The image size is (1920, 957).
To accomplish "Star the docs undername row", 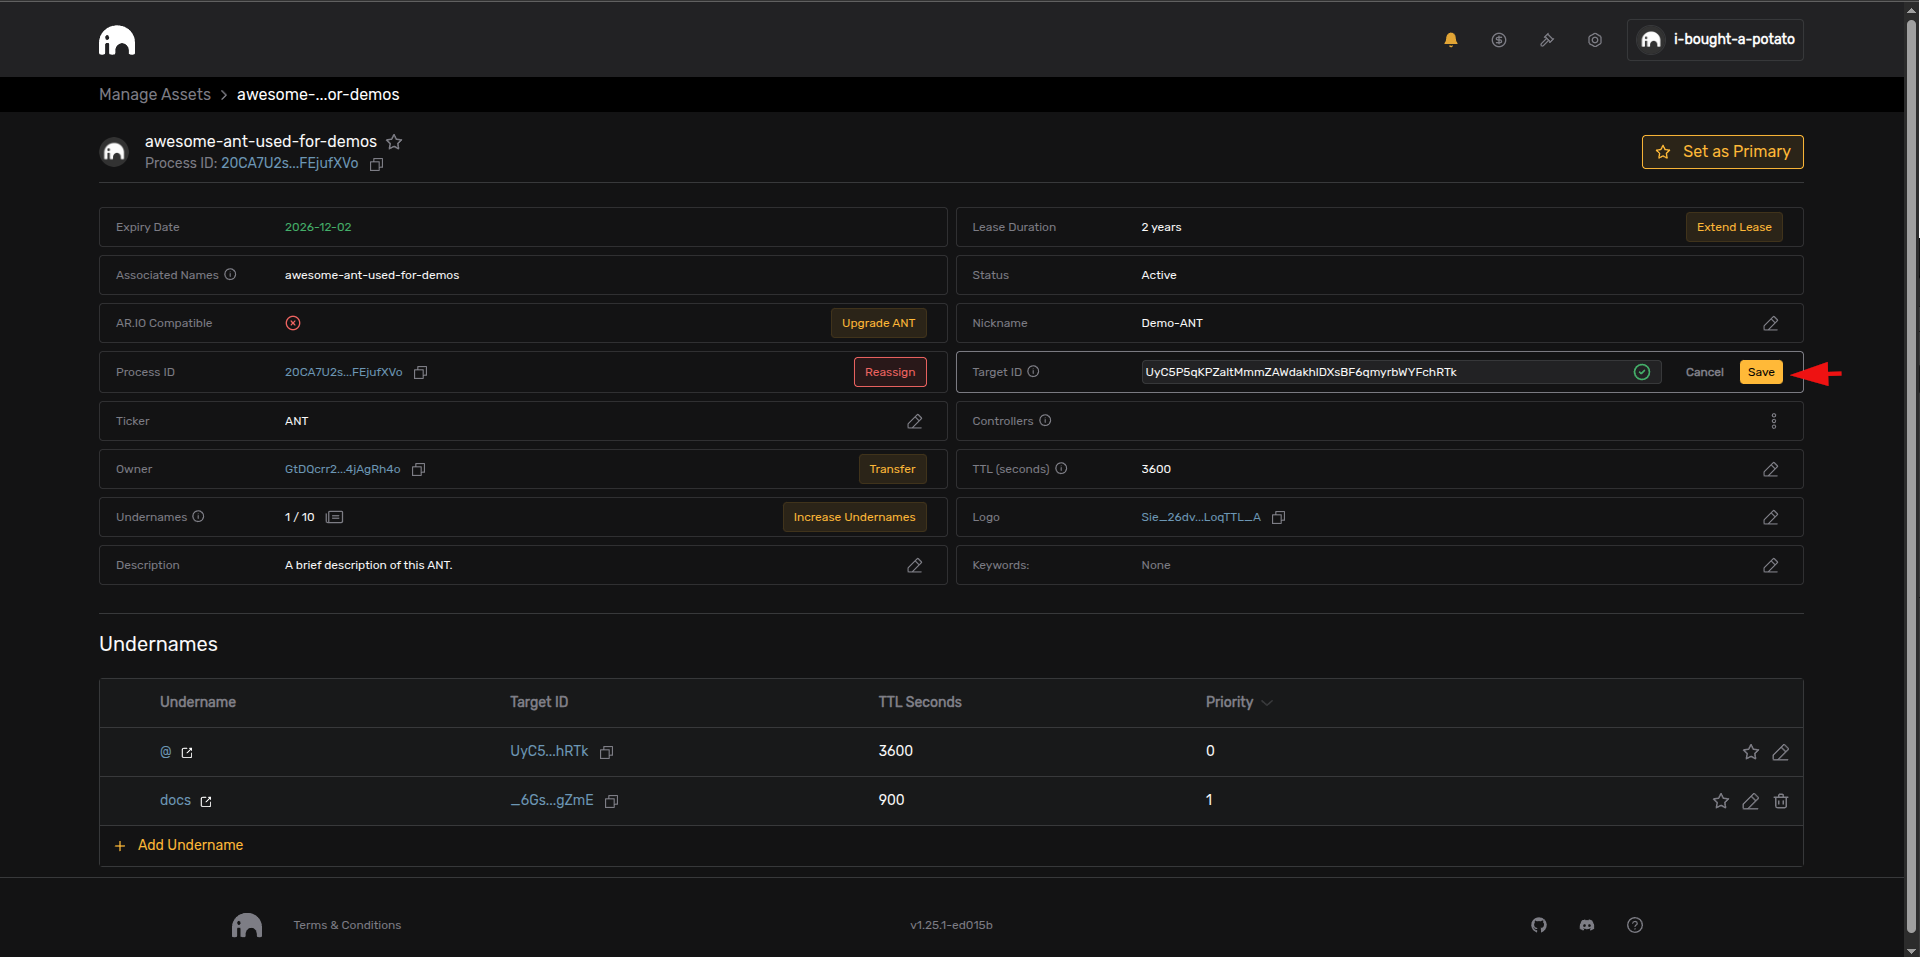I will [x=1720, y=801].
